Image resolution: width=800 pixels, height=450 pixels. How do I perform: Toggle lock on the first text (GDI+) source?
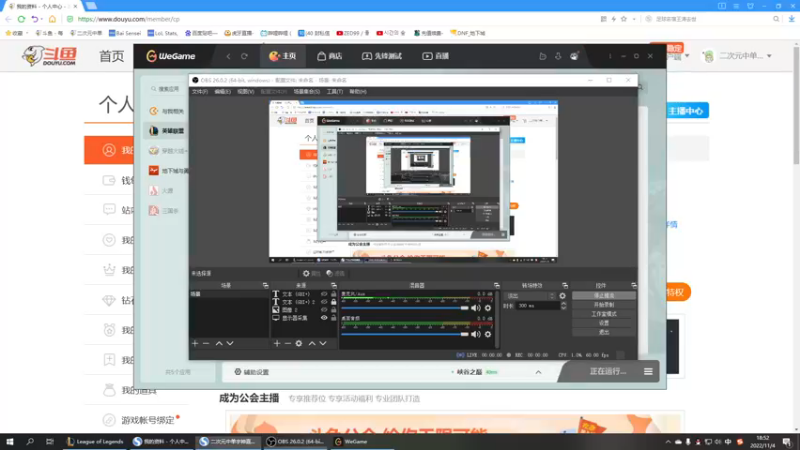pos(334,294)
